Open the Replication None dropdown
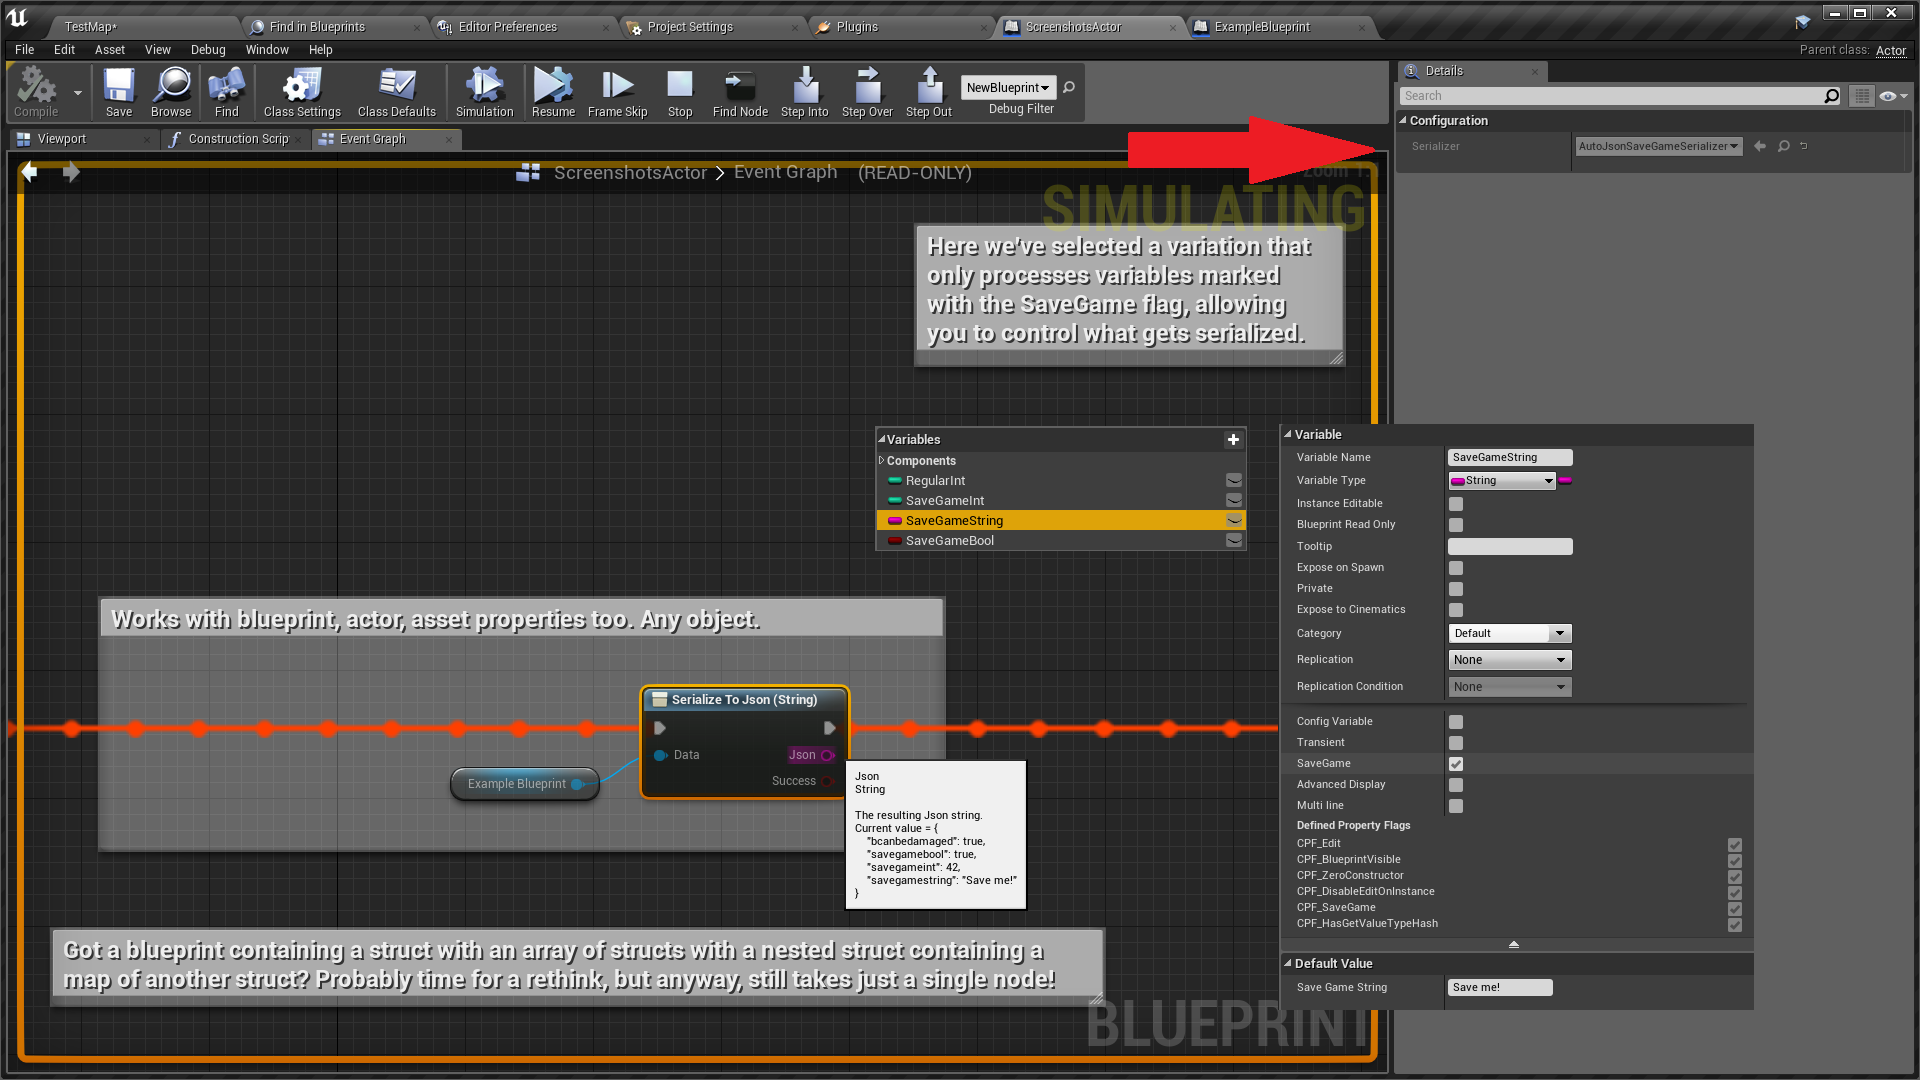 coord(1510,660)
